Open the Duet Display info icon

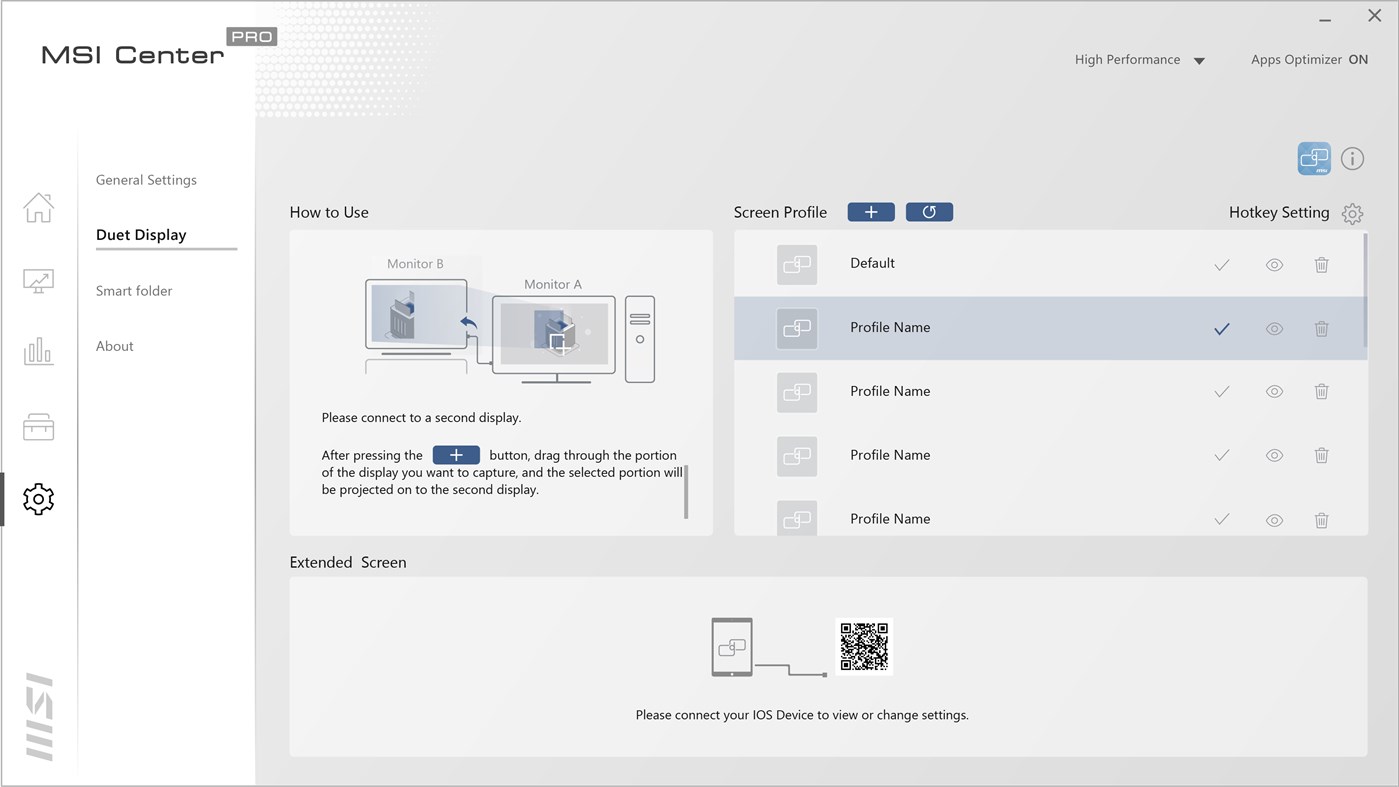1352,158
